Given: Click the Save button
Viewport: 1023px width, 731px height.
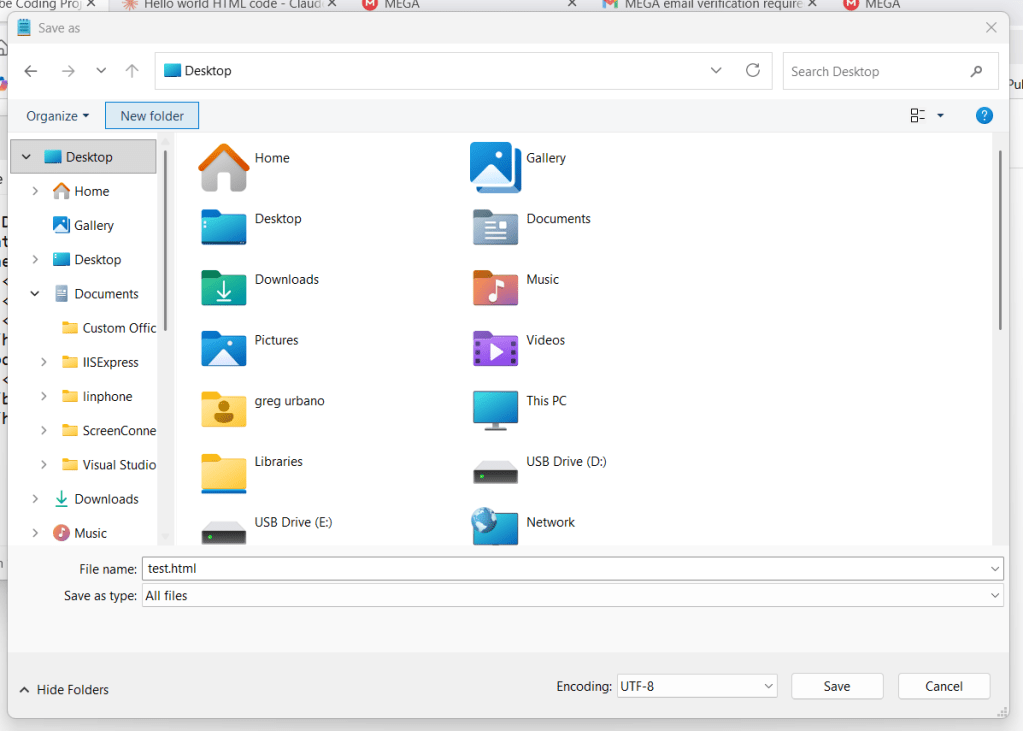Looking at the screenshot, I should (x=837, y=686).
